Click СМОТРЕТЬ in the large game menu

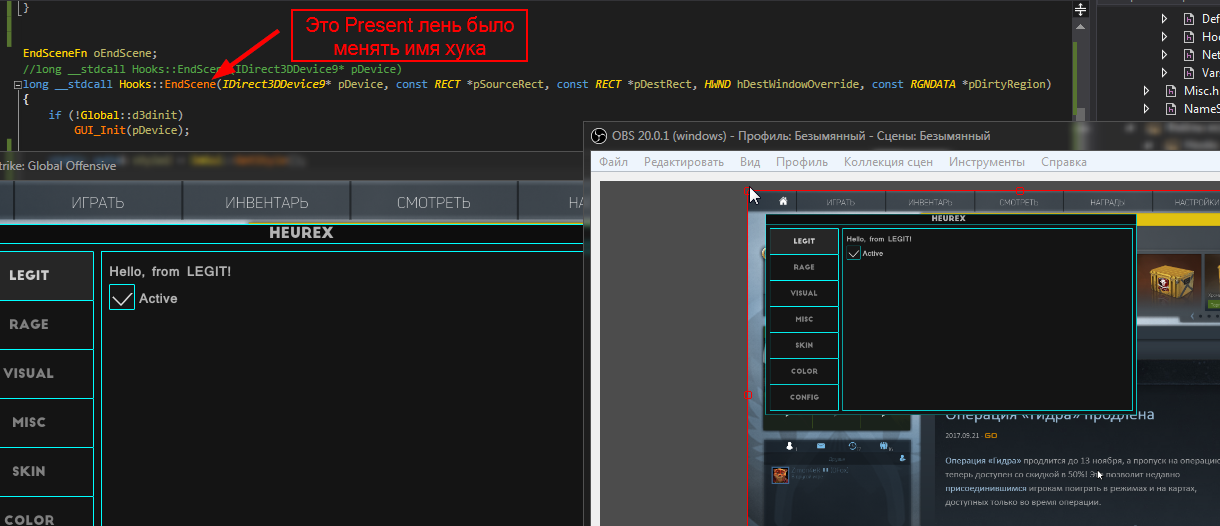pos(433,203)
